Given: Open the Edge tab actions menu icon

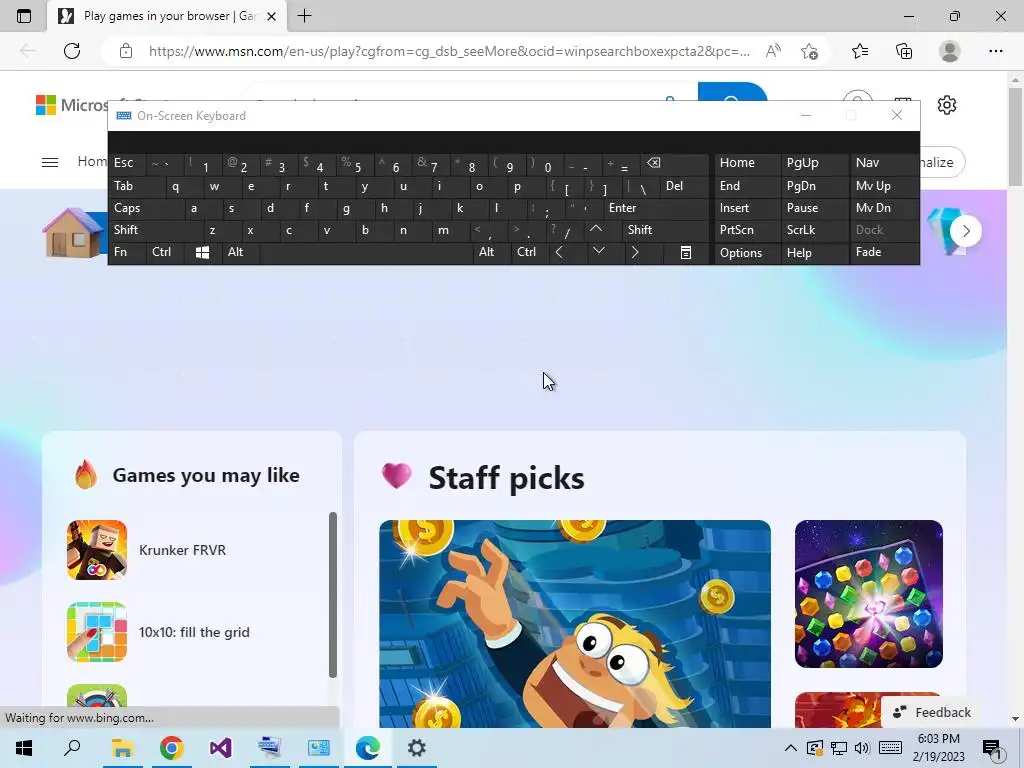Looking at the screenshot, I should 24,16.
